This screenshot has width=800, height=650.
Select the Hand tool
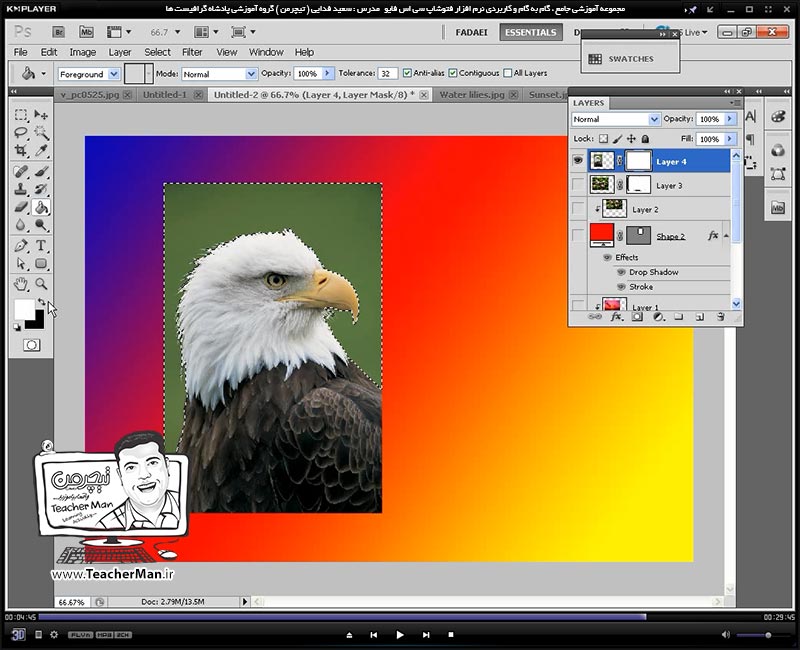coord(21,284)
